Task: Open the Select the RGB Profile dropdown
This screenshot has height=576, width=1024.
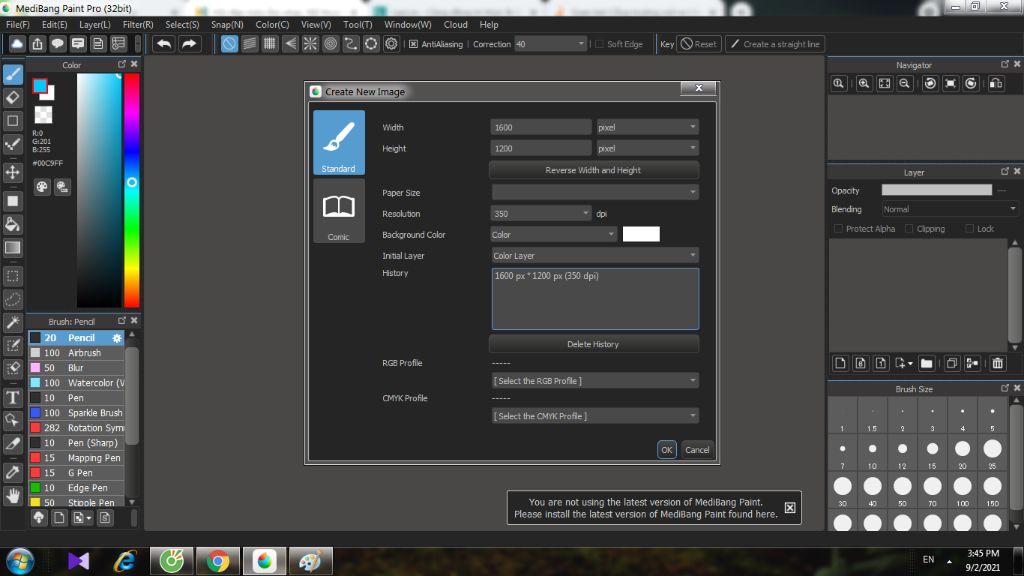Action: click(595, 381)
